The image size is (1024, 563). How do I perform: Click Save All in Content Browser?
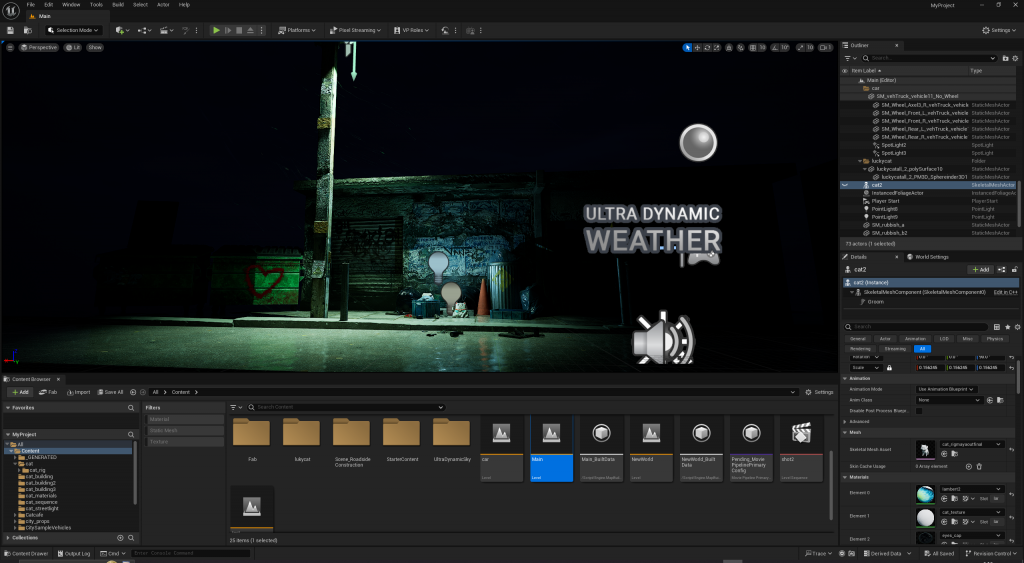[x=110, y=392]
